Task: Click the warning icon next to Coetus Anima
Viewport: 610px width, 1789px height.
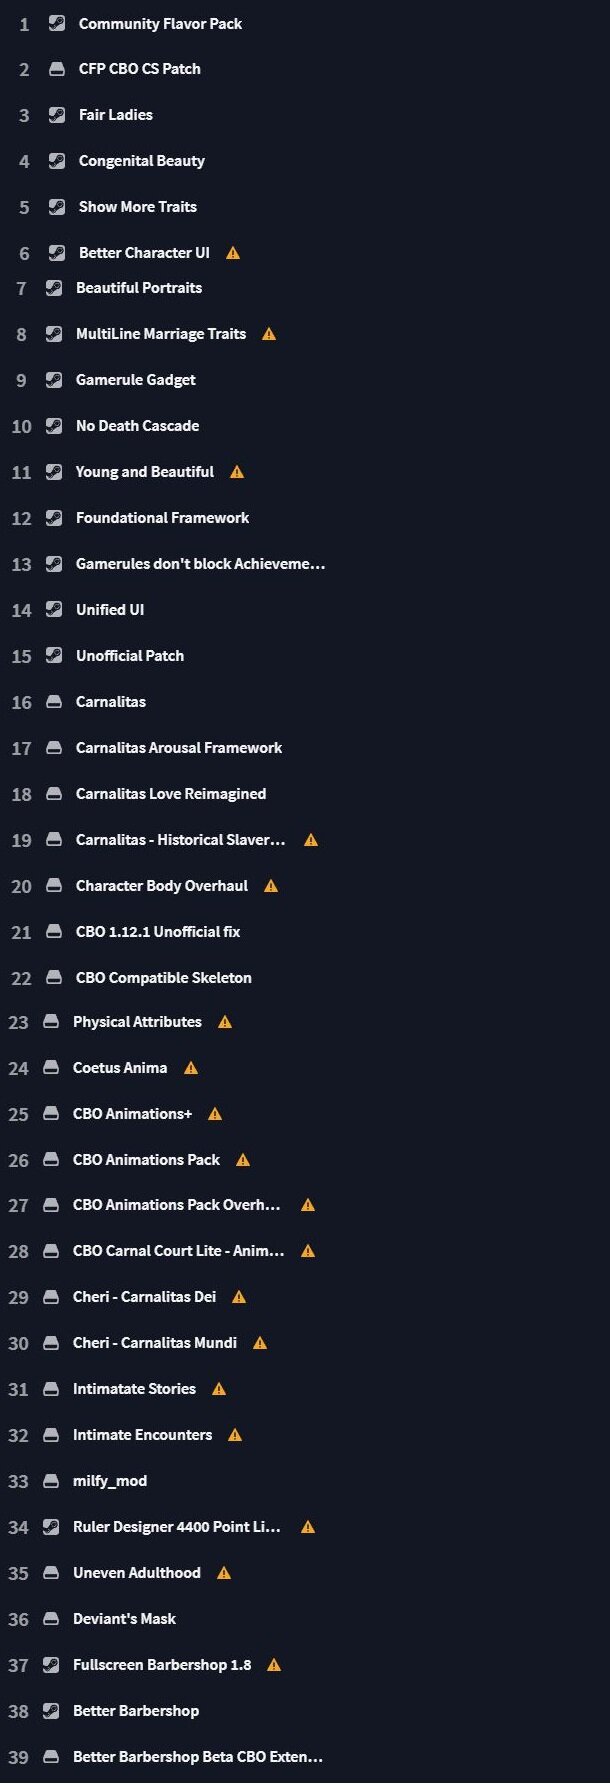Action: point(190,1067)
